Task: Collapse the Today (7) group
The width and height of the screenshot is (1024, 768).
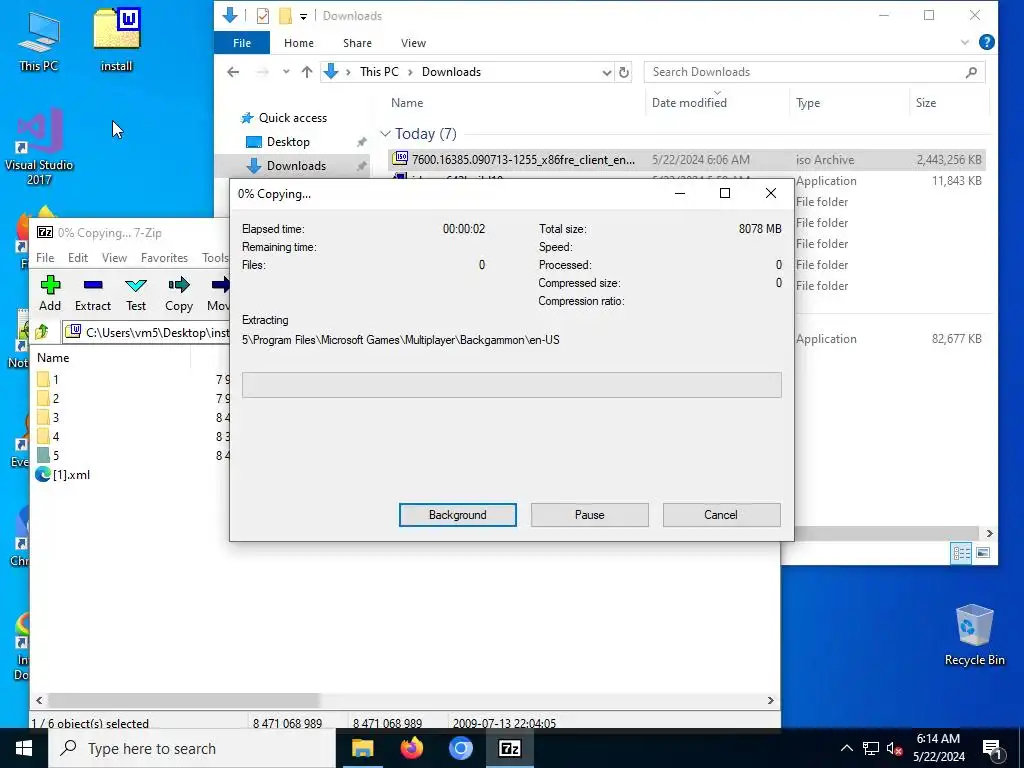Action: click(x=385, y=134)
